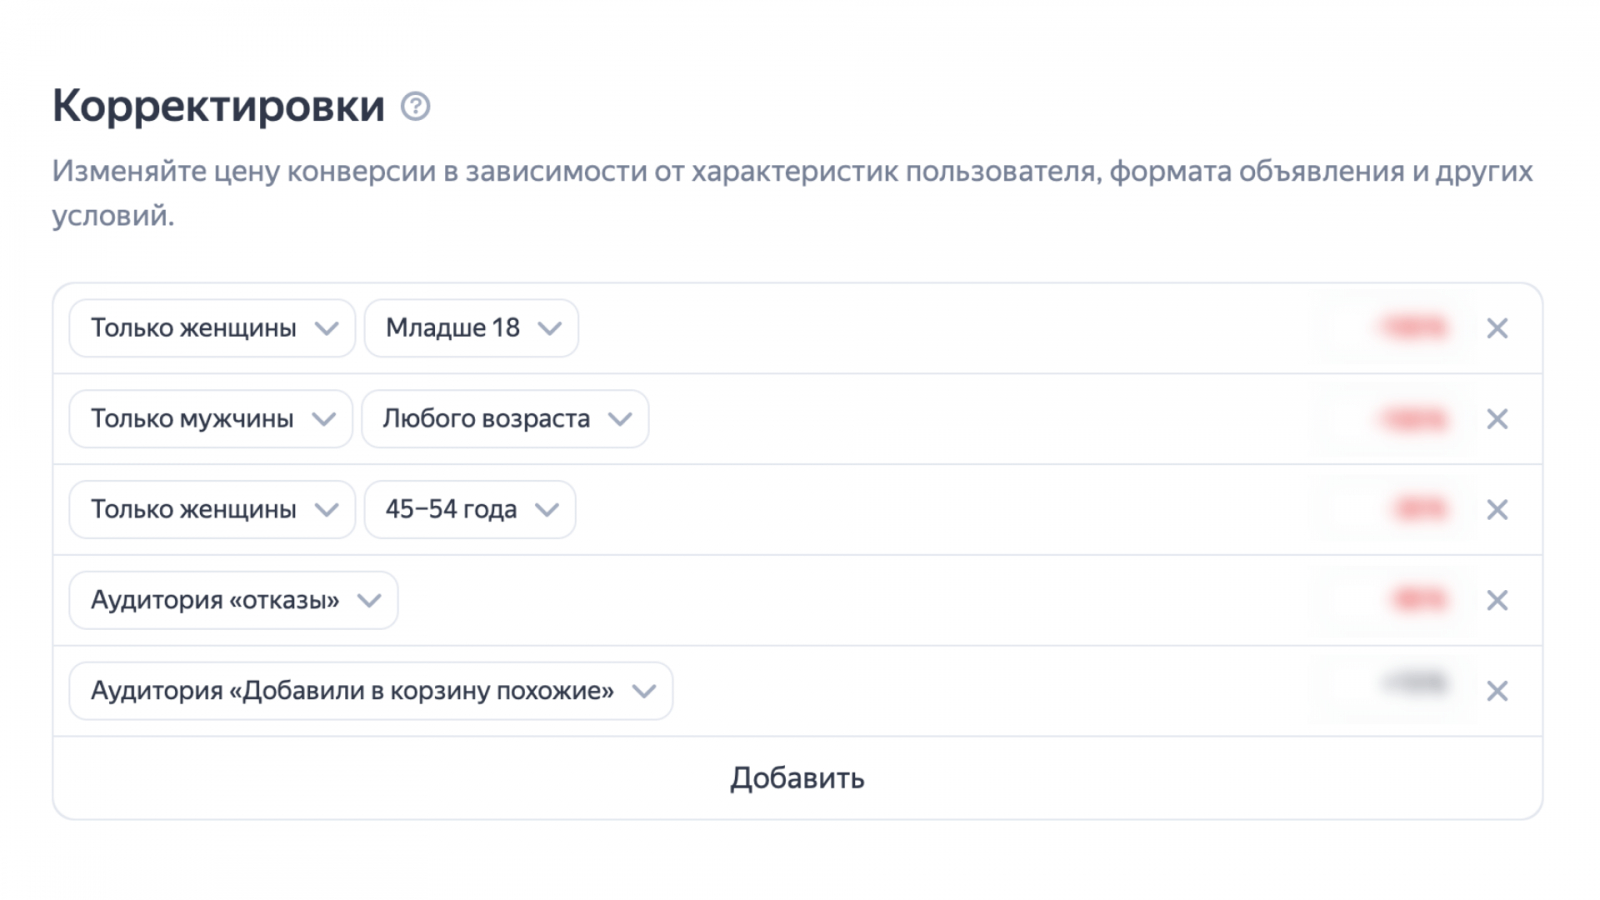Click the help icon beside Корректировки heading
This screenshot has width=1600, height=900.
415,106
